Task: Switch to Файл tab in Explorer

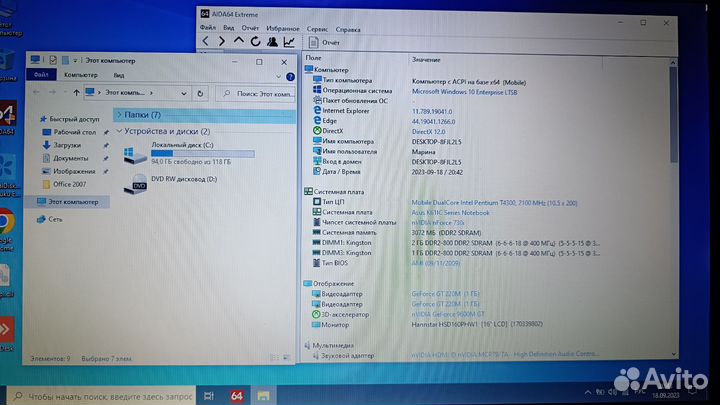Action: (x=41, y=74)
